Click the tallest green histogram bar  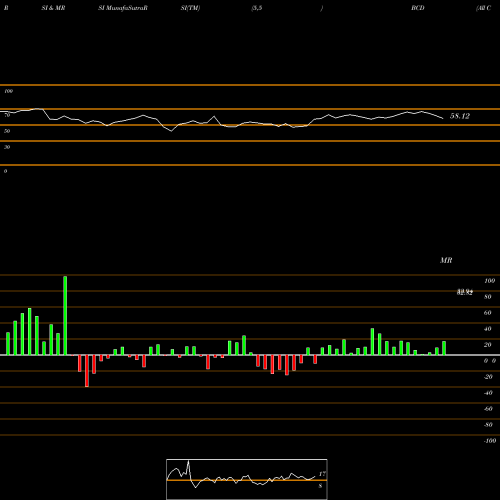pyautogui.click(x=65, y=315)
